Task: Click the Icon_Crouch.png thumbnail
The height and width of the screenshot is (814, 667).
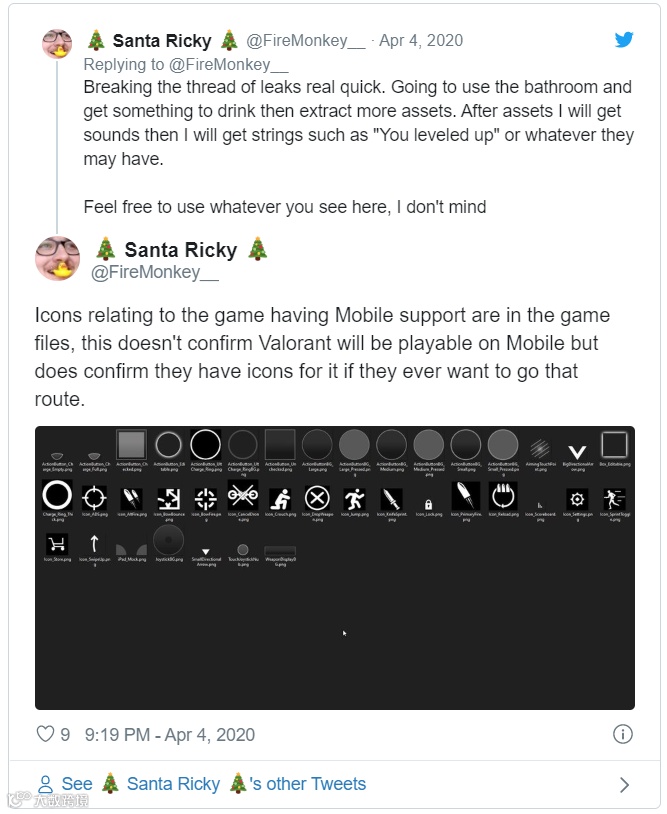Action: point(281,498)
